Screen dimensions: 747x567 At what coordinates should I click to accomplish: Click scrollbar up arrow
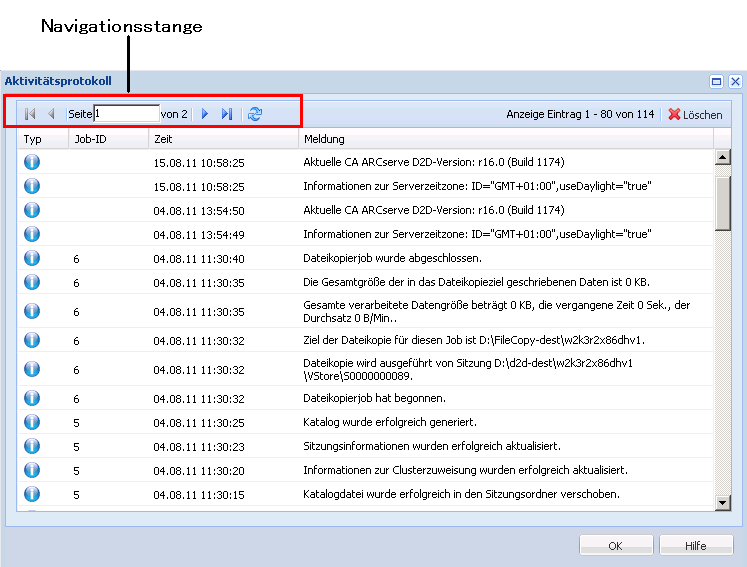click(723, 157)
